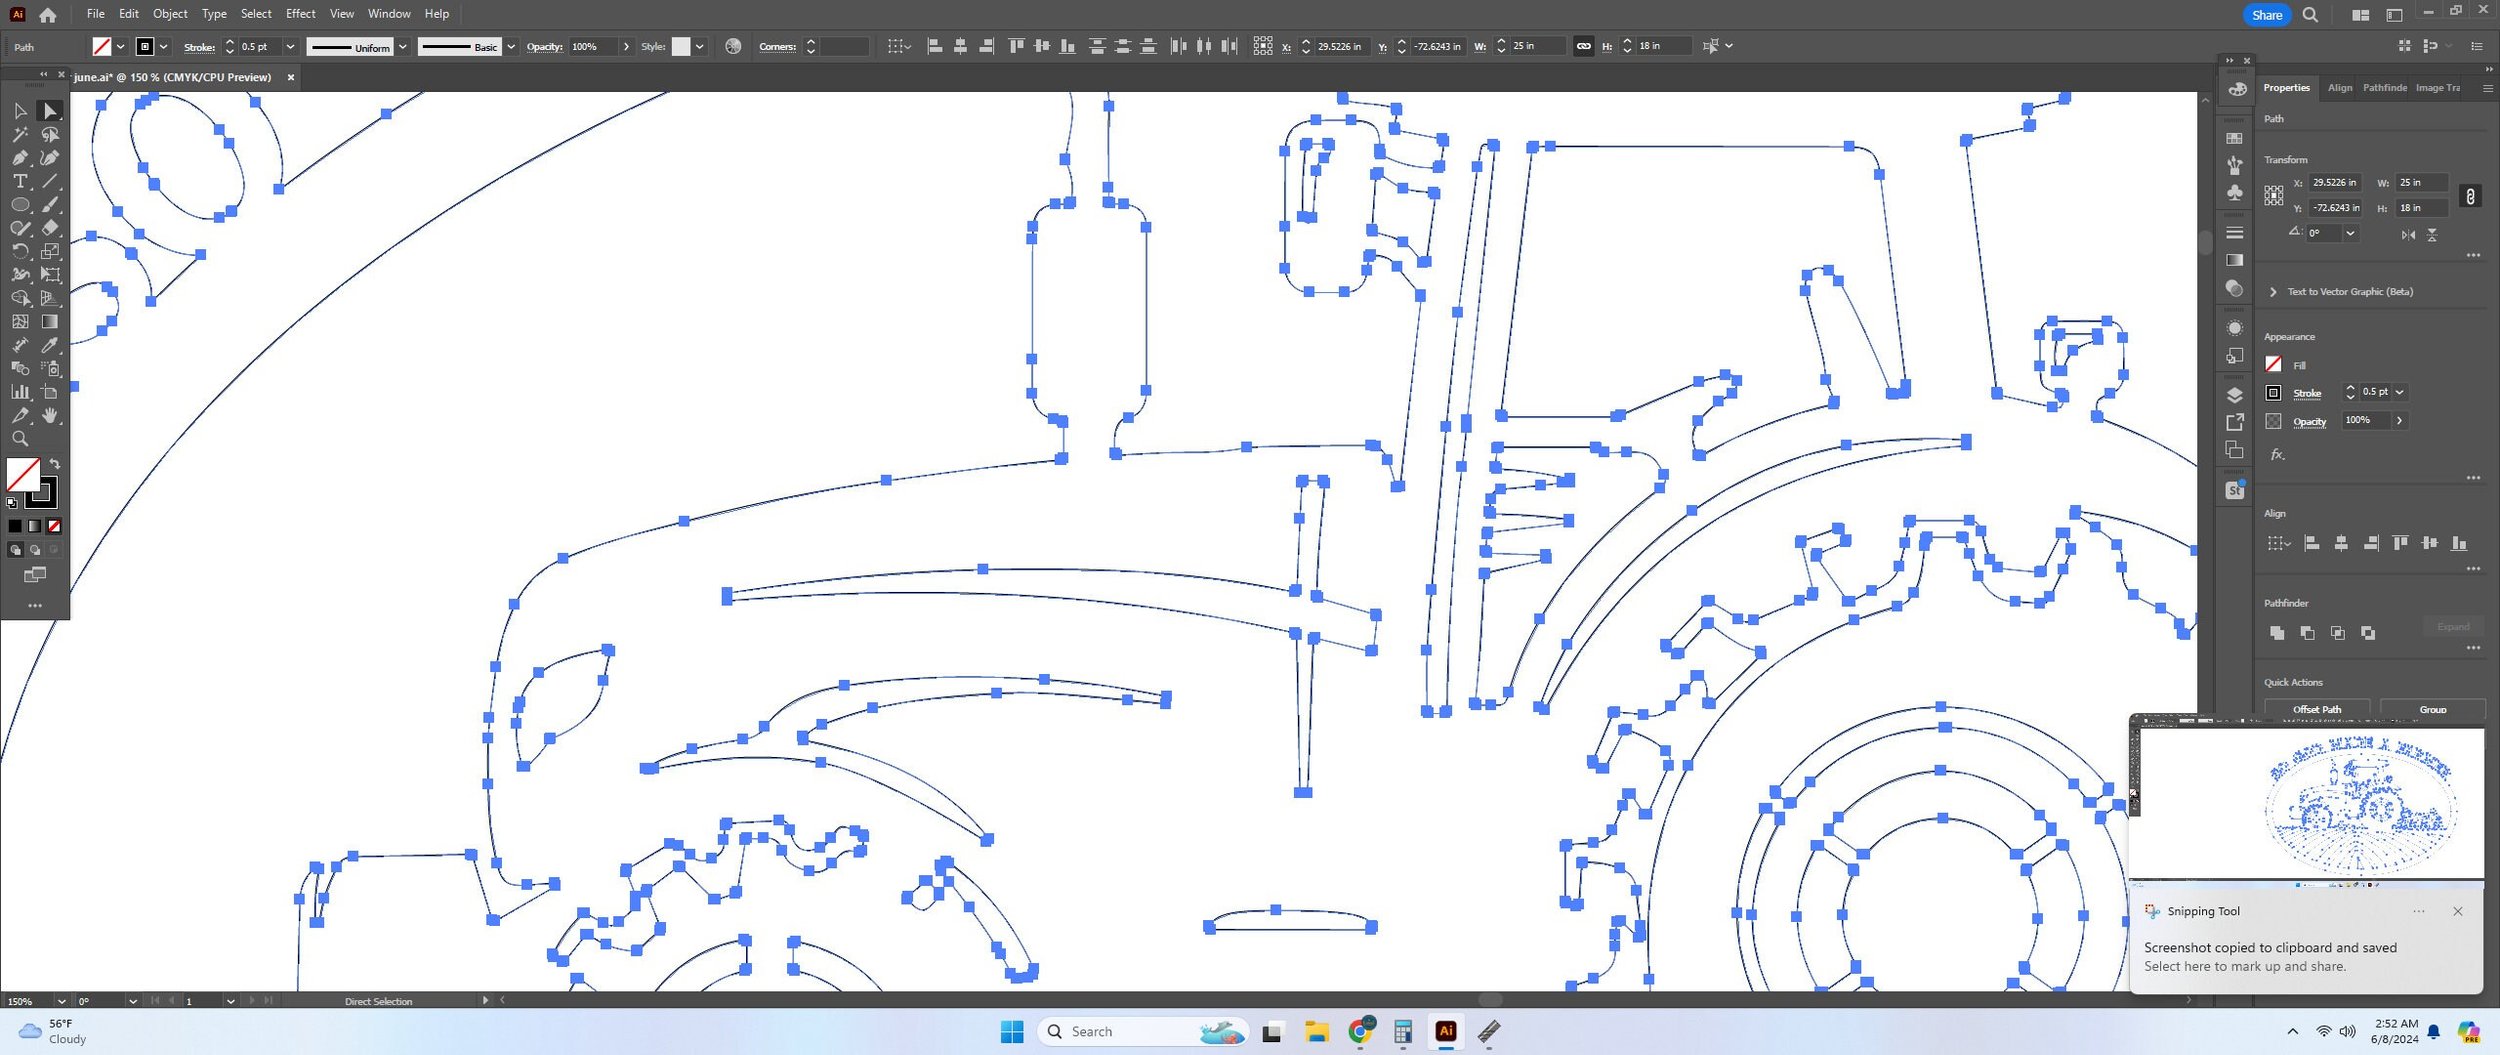
Task: Open the Basic brush definition dropdown
Action: [511, 47]
